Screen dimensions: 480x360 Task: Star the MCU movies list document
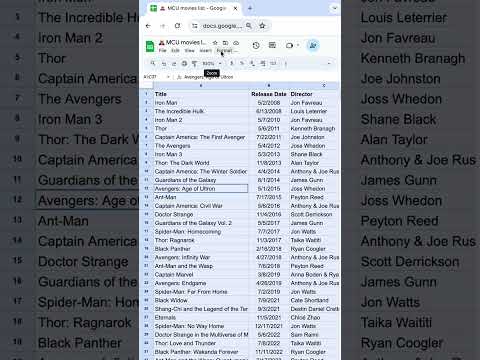point(215,43)
